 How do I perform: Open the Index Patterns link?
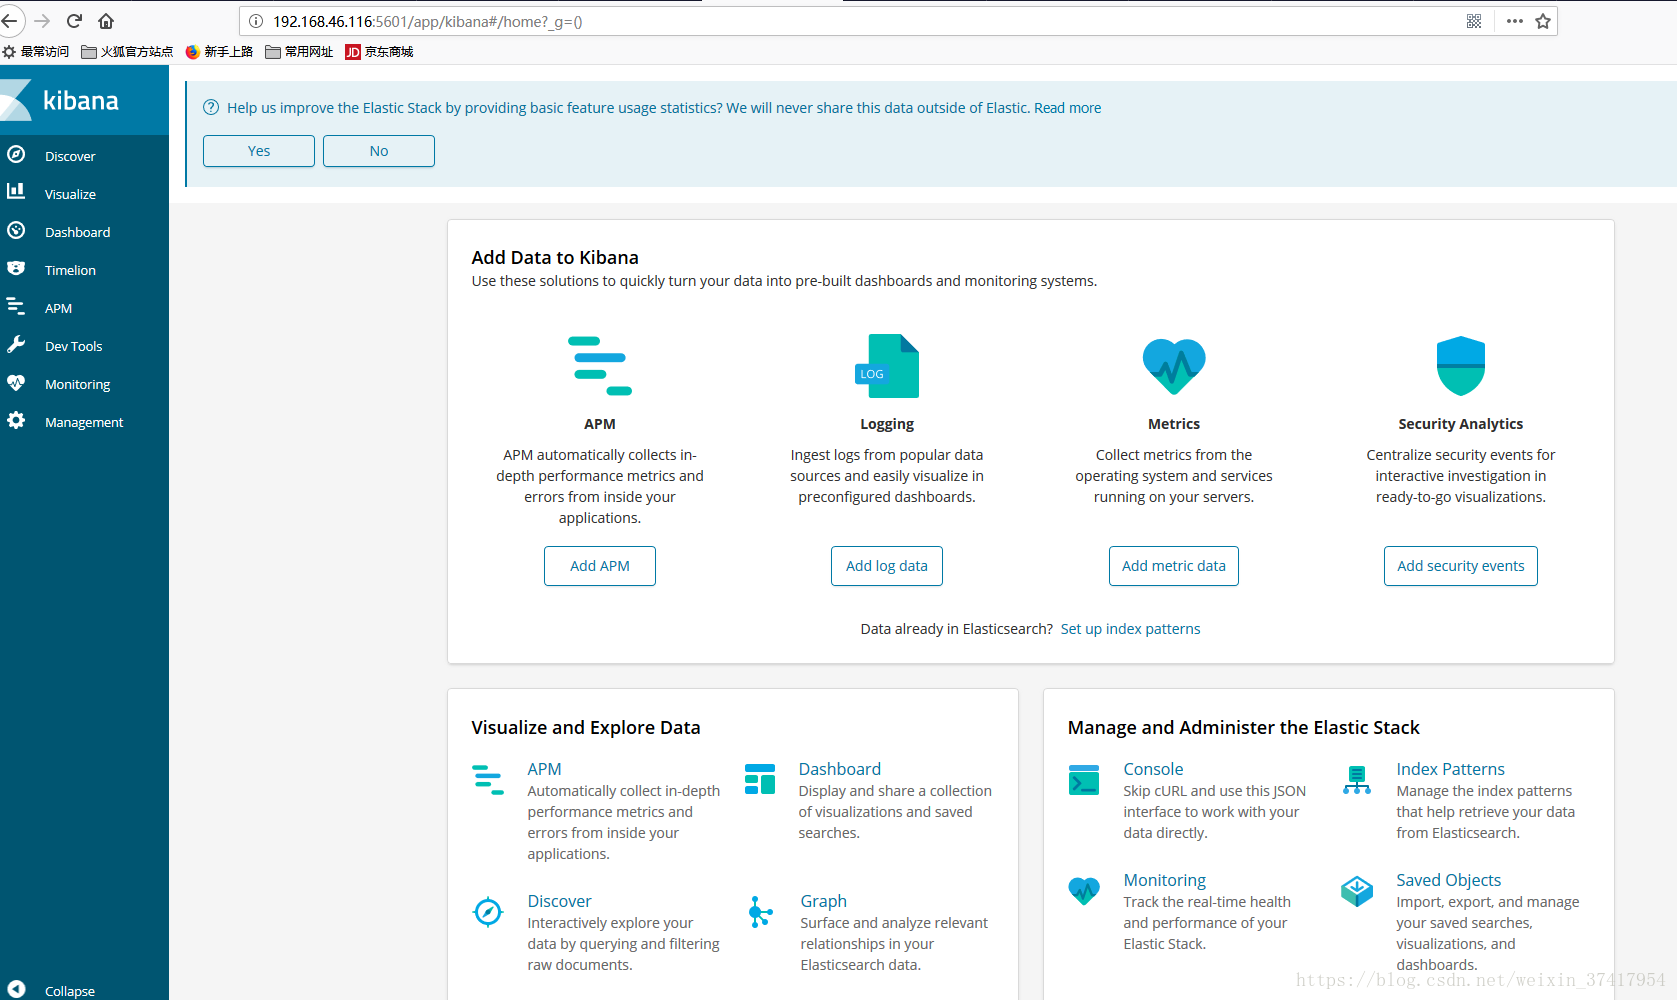pos(1450,769)
